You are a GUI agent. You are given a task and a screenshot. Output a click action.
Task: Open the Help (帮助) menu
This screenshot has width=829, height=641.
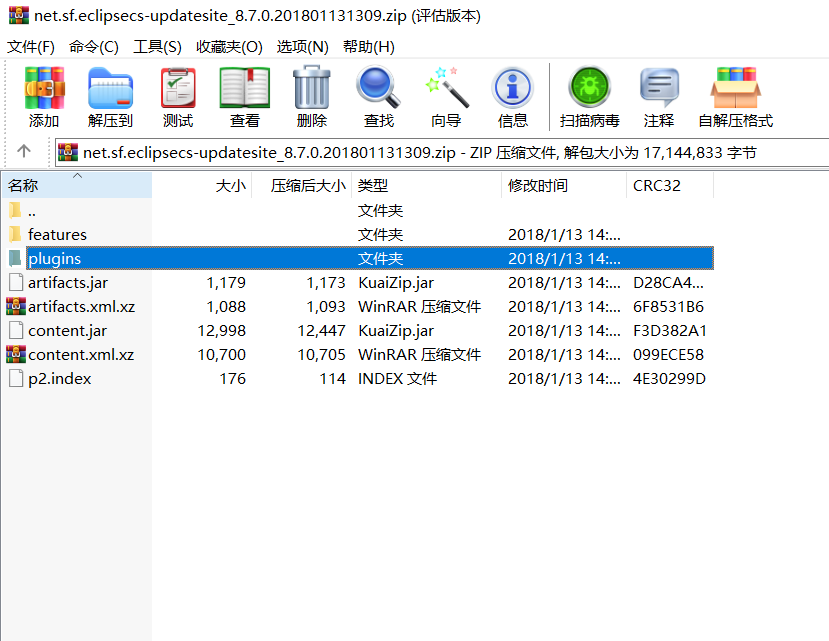(369, 47)
